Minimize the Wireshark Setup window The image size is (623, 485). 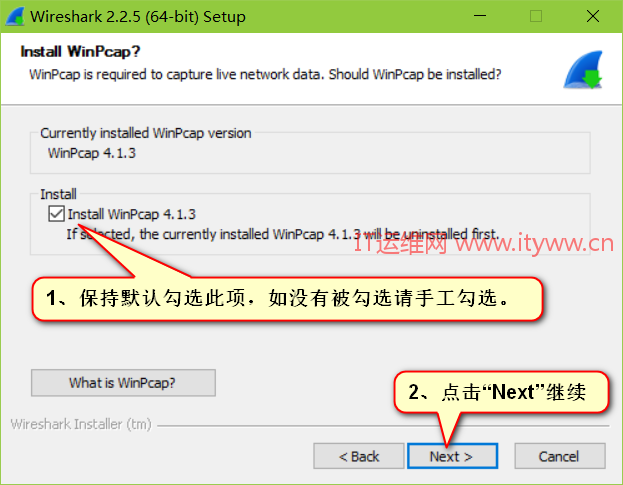(480, 16)
